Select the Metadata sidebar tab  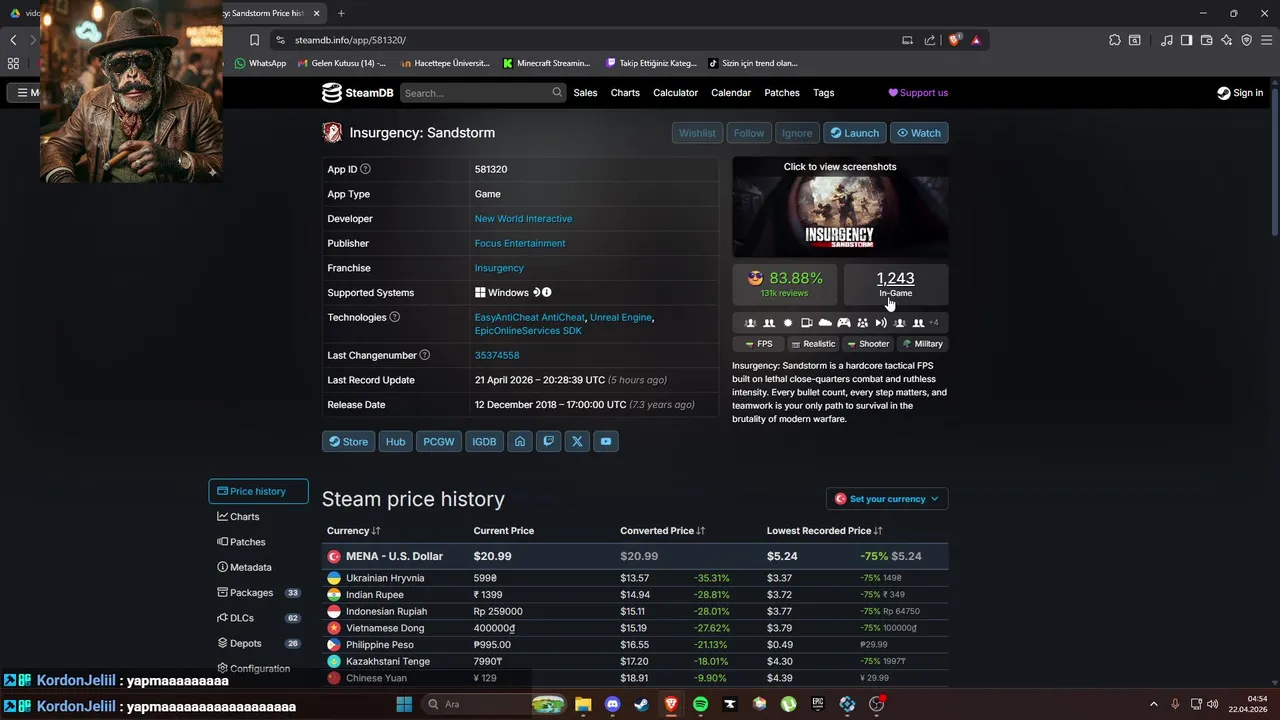(258, 567)
